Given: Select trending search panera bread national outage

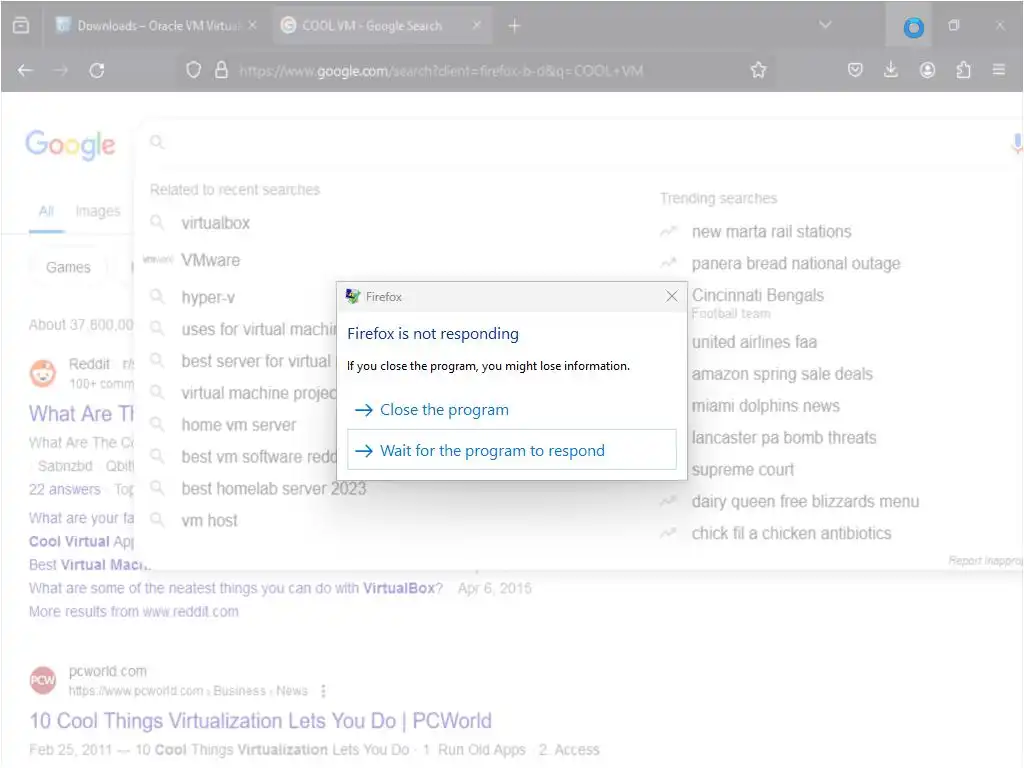Looking at the screenshot, I should click(795, 264).
